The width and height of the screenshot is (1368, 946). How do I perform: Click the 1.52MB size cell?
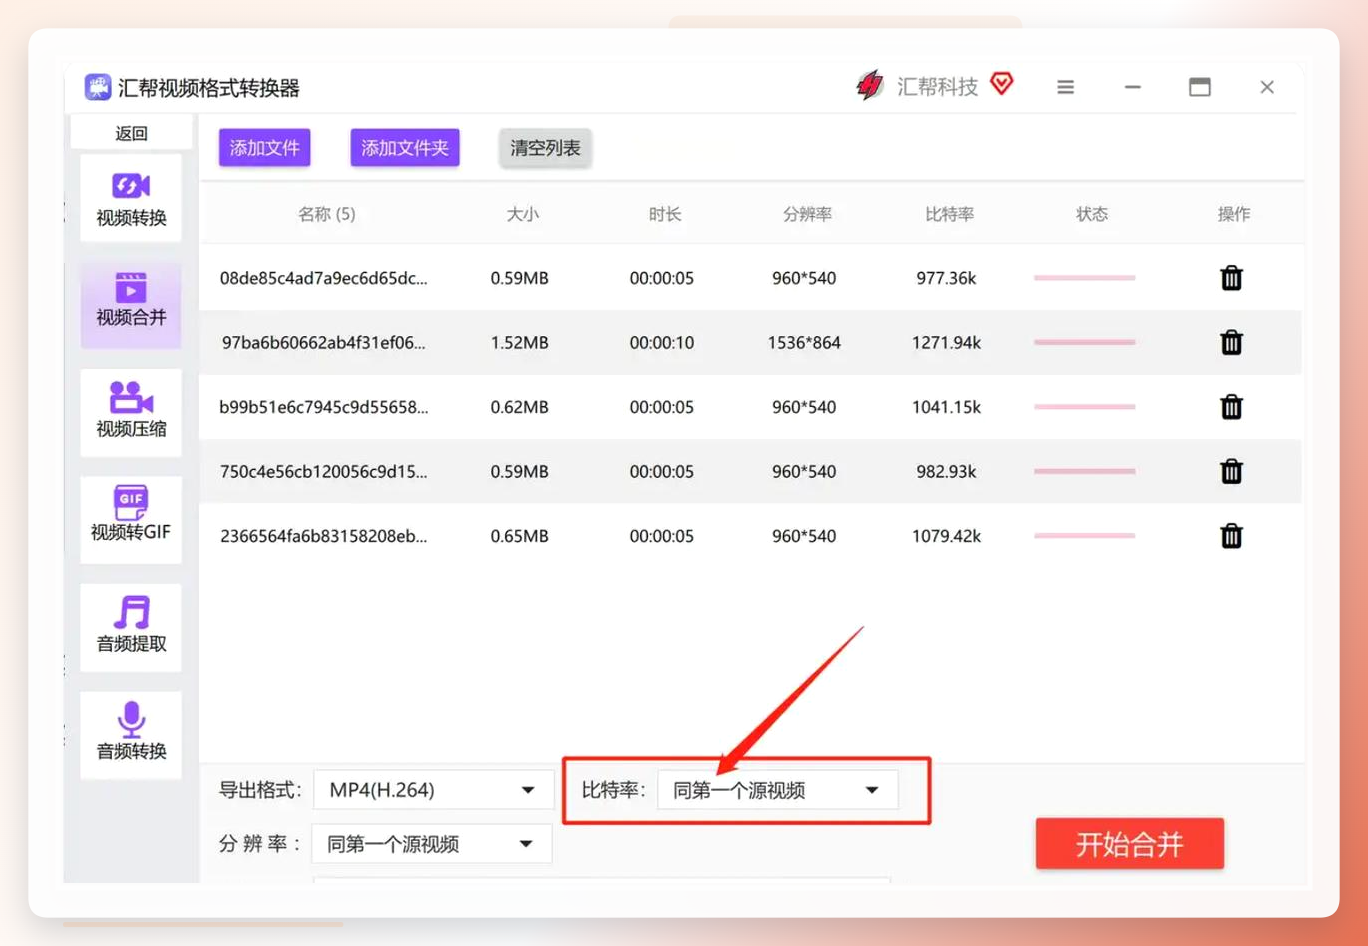pyautogui.click(x=519, y=342)
